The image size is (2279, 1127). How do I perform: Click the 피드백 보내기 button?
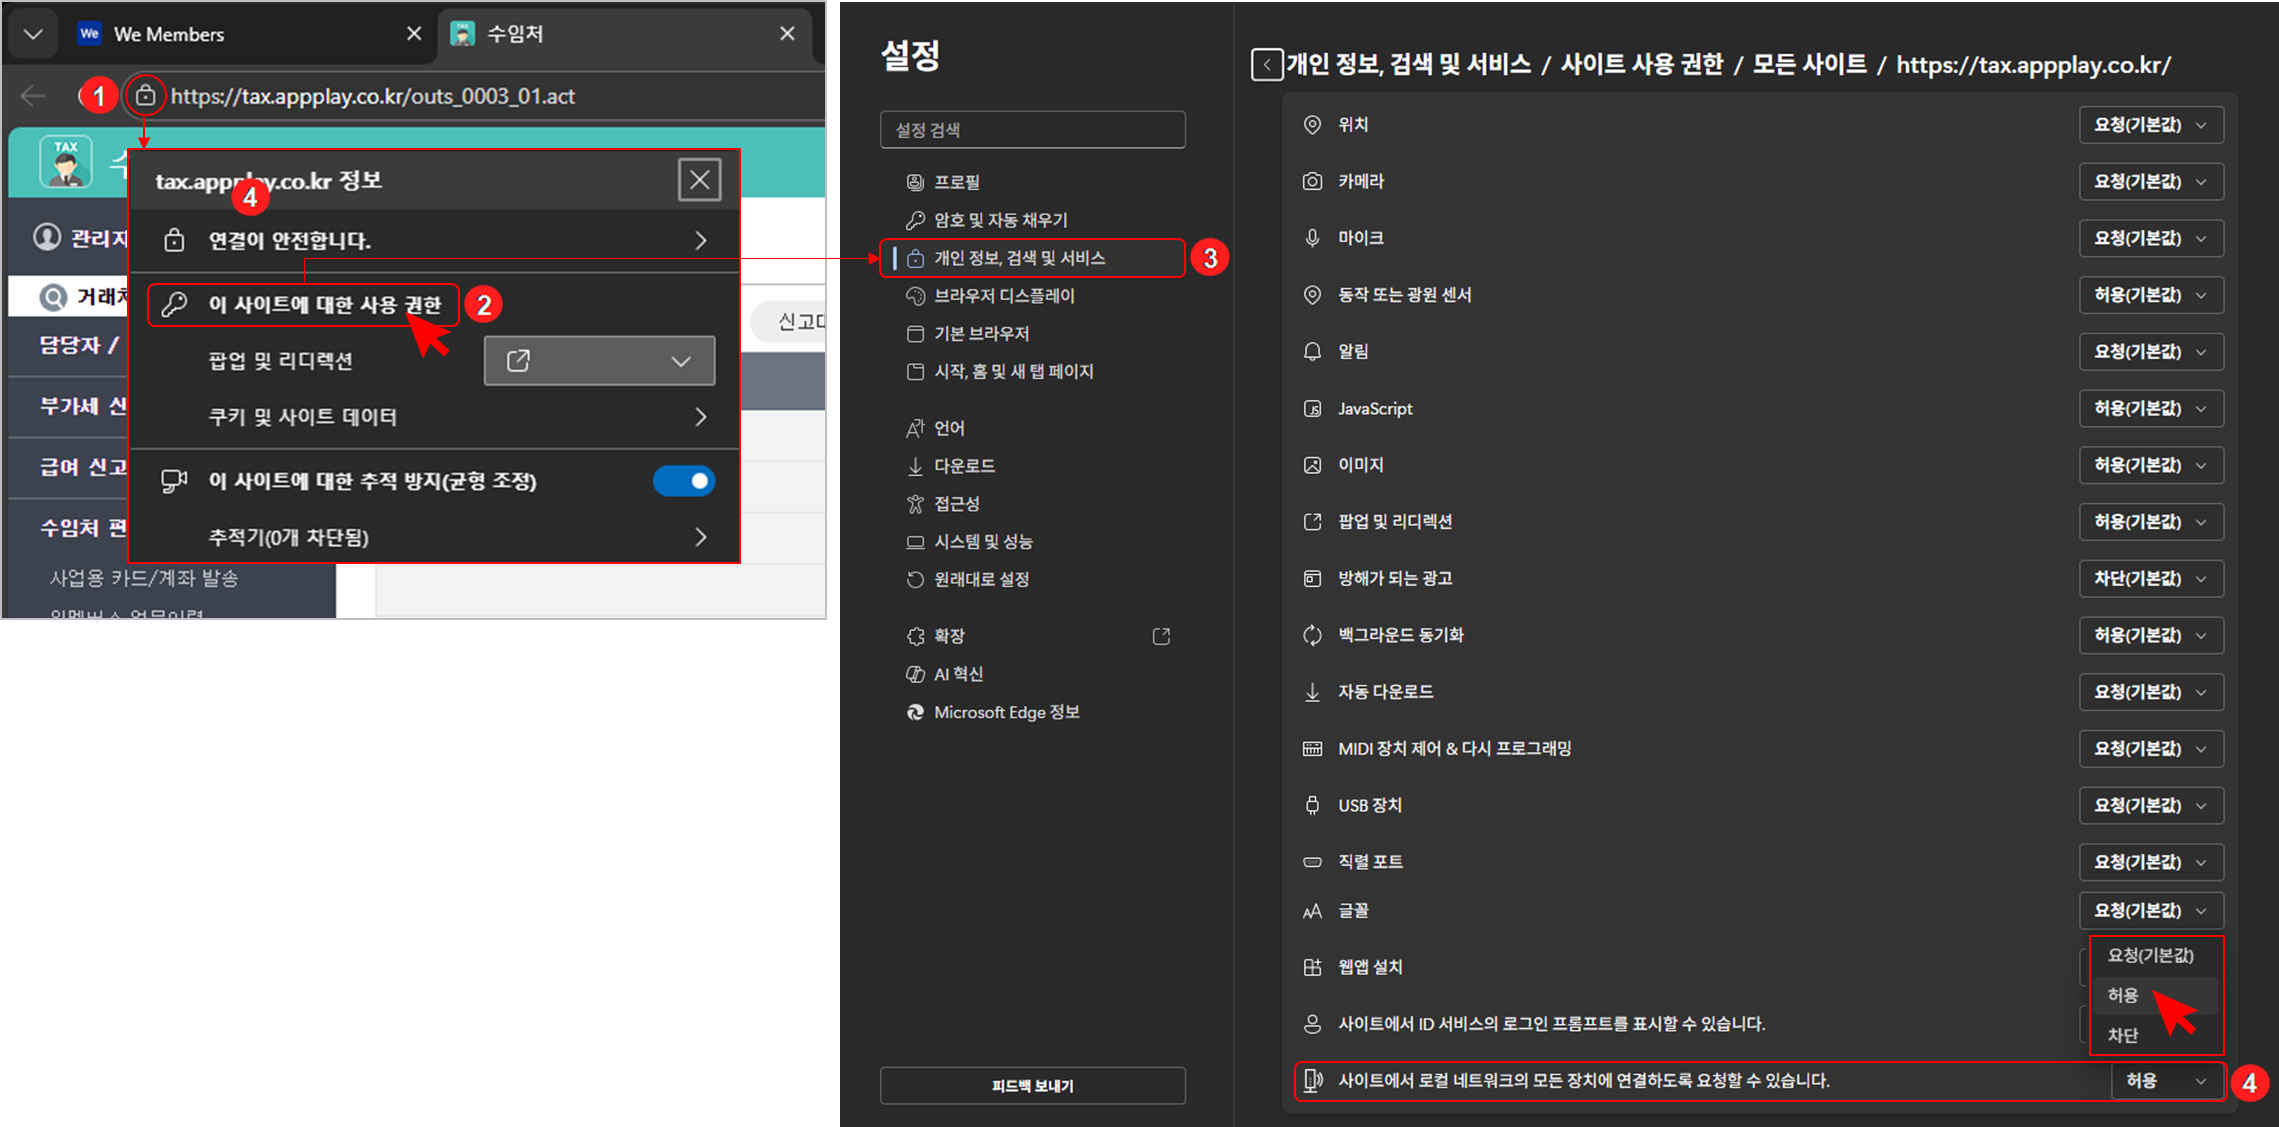1032,1086
